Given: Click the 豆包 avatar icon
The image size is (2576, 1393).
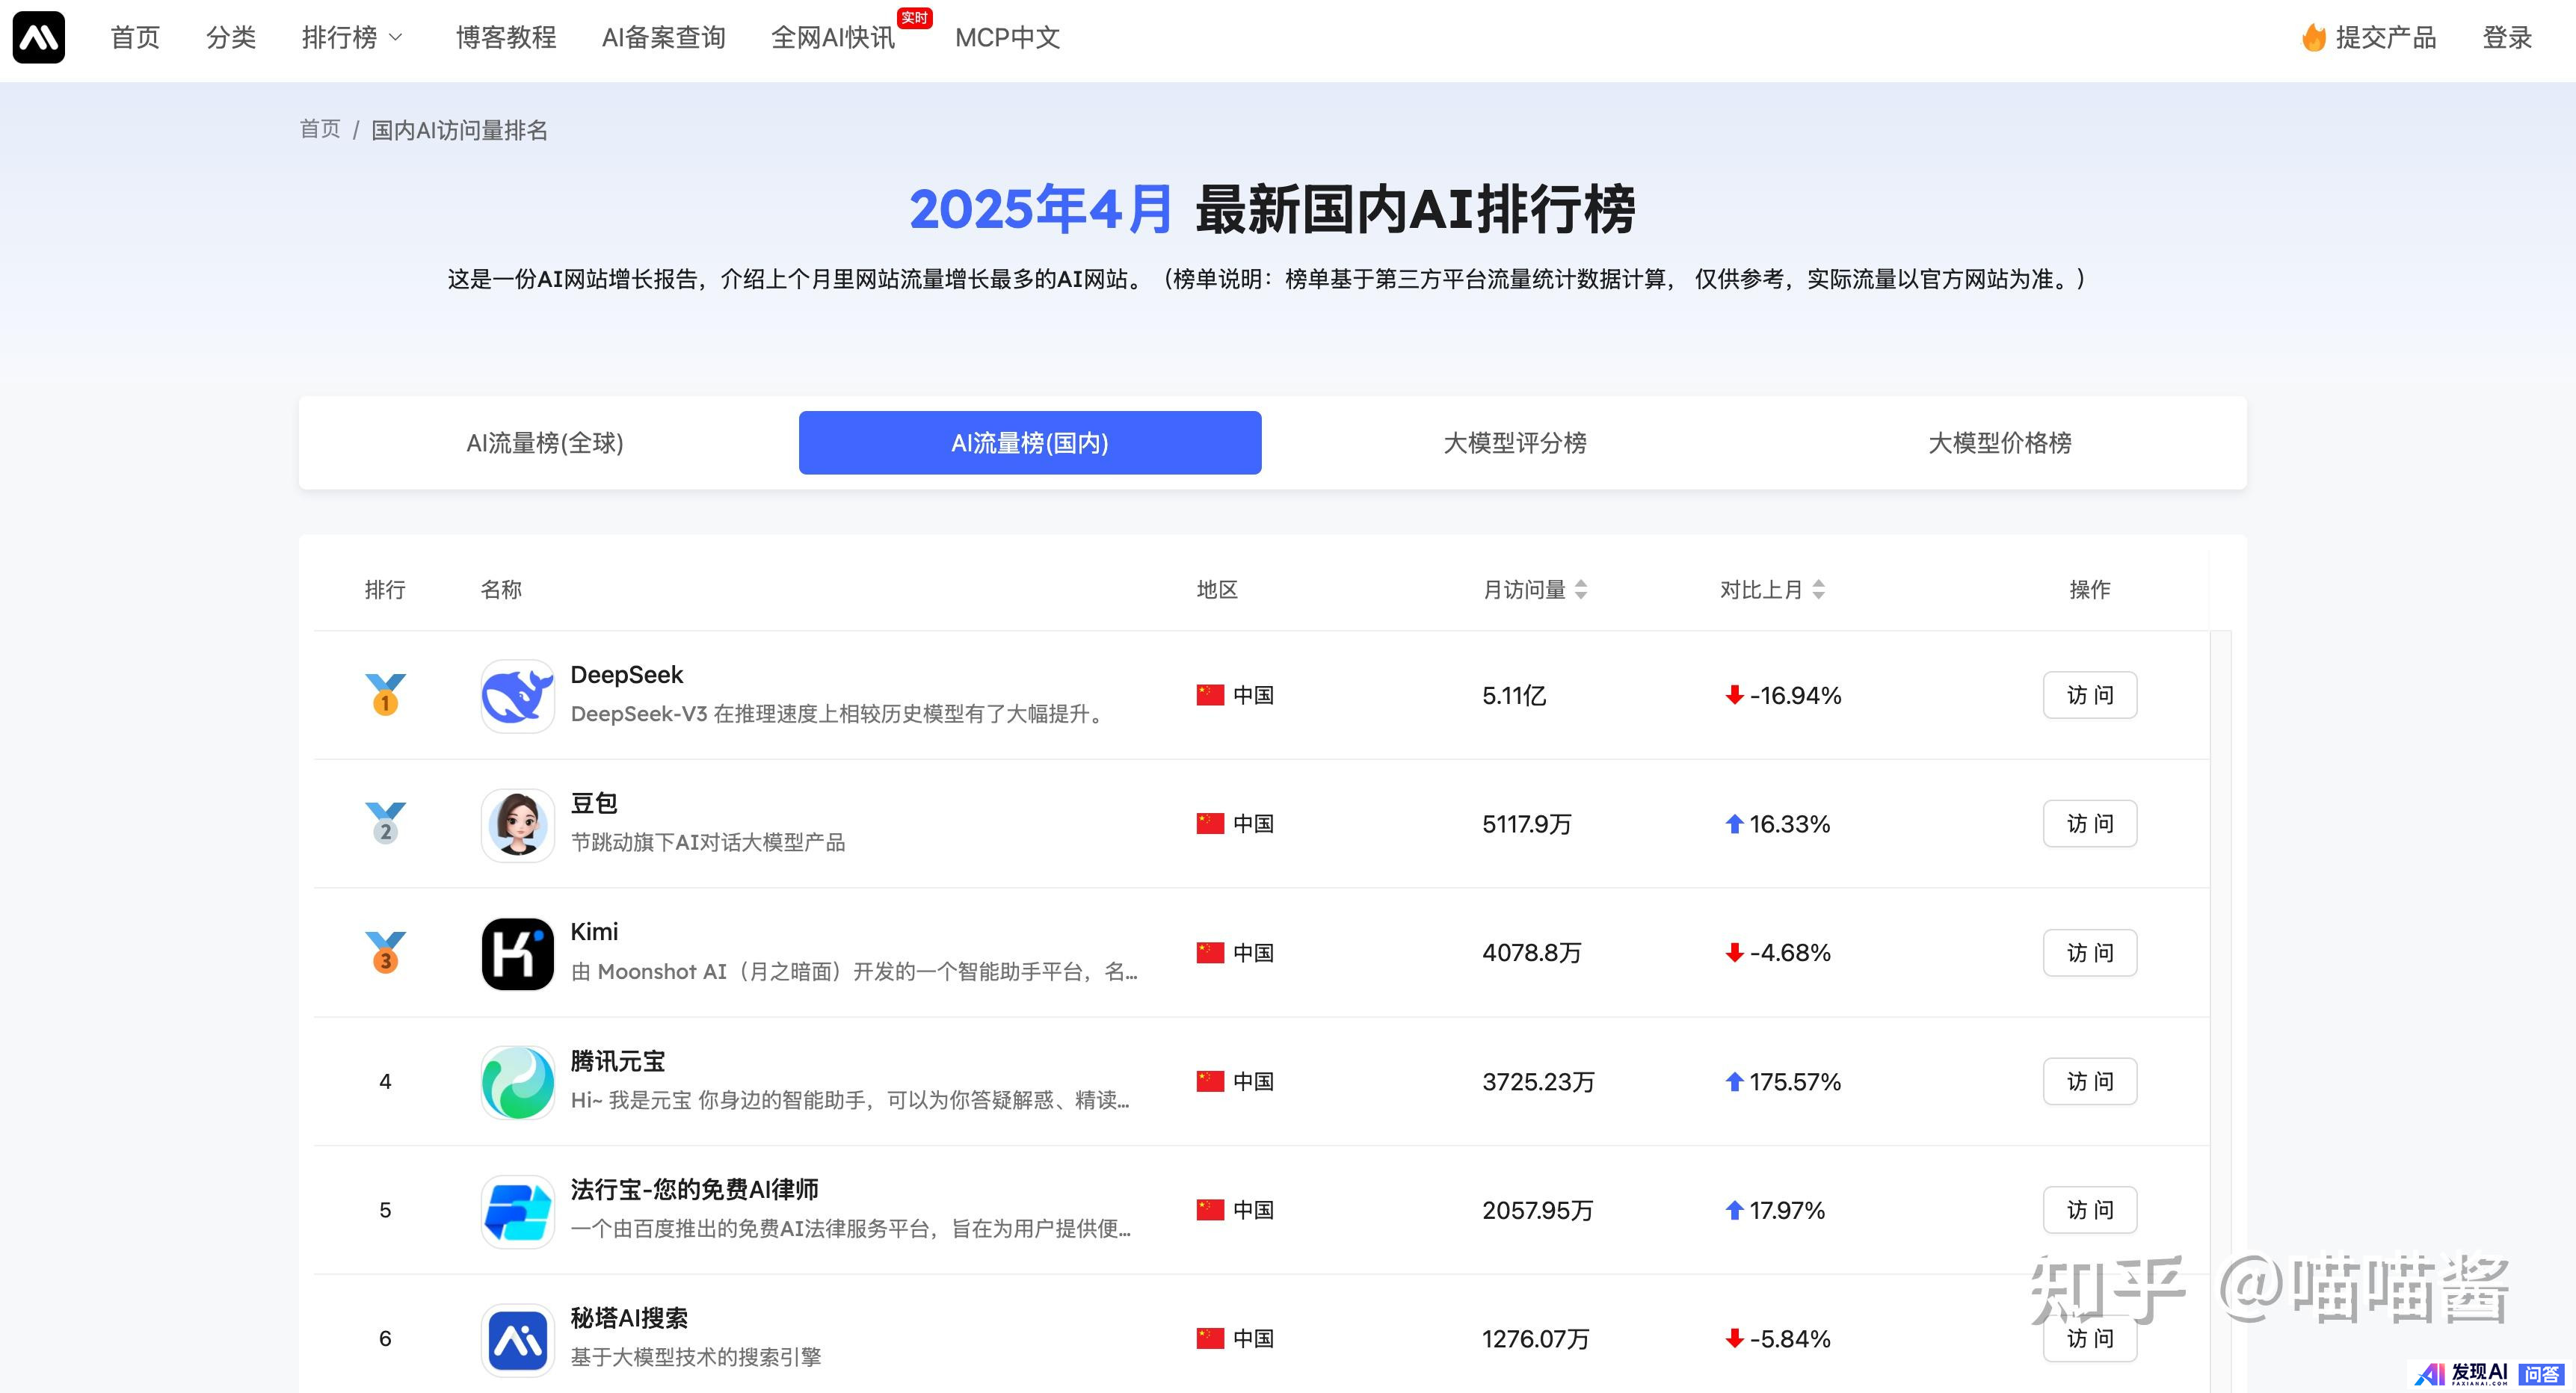Looking at the screenshot, I should point(517,825).
